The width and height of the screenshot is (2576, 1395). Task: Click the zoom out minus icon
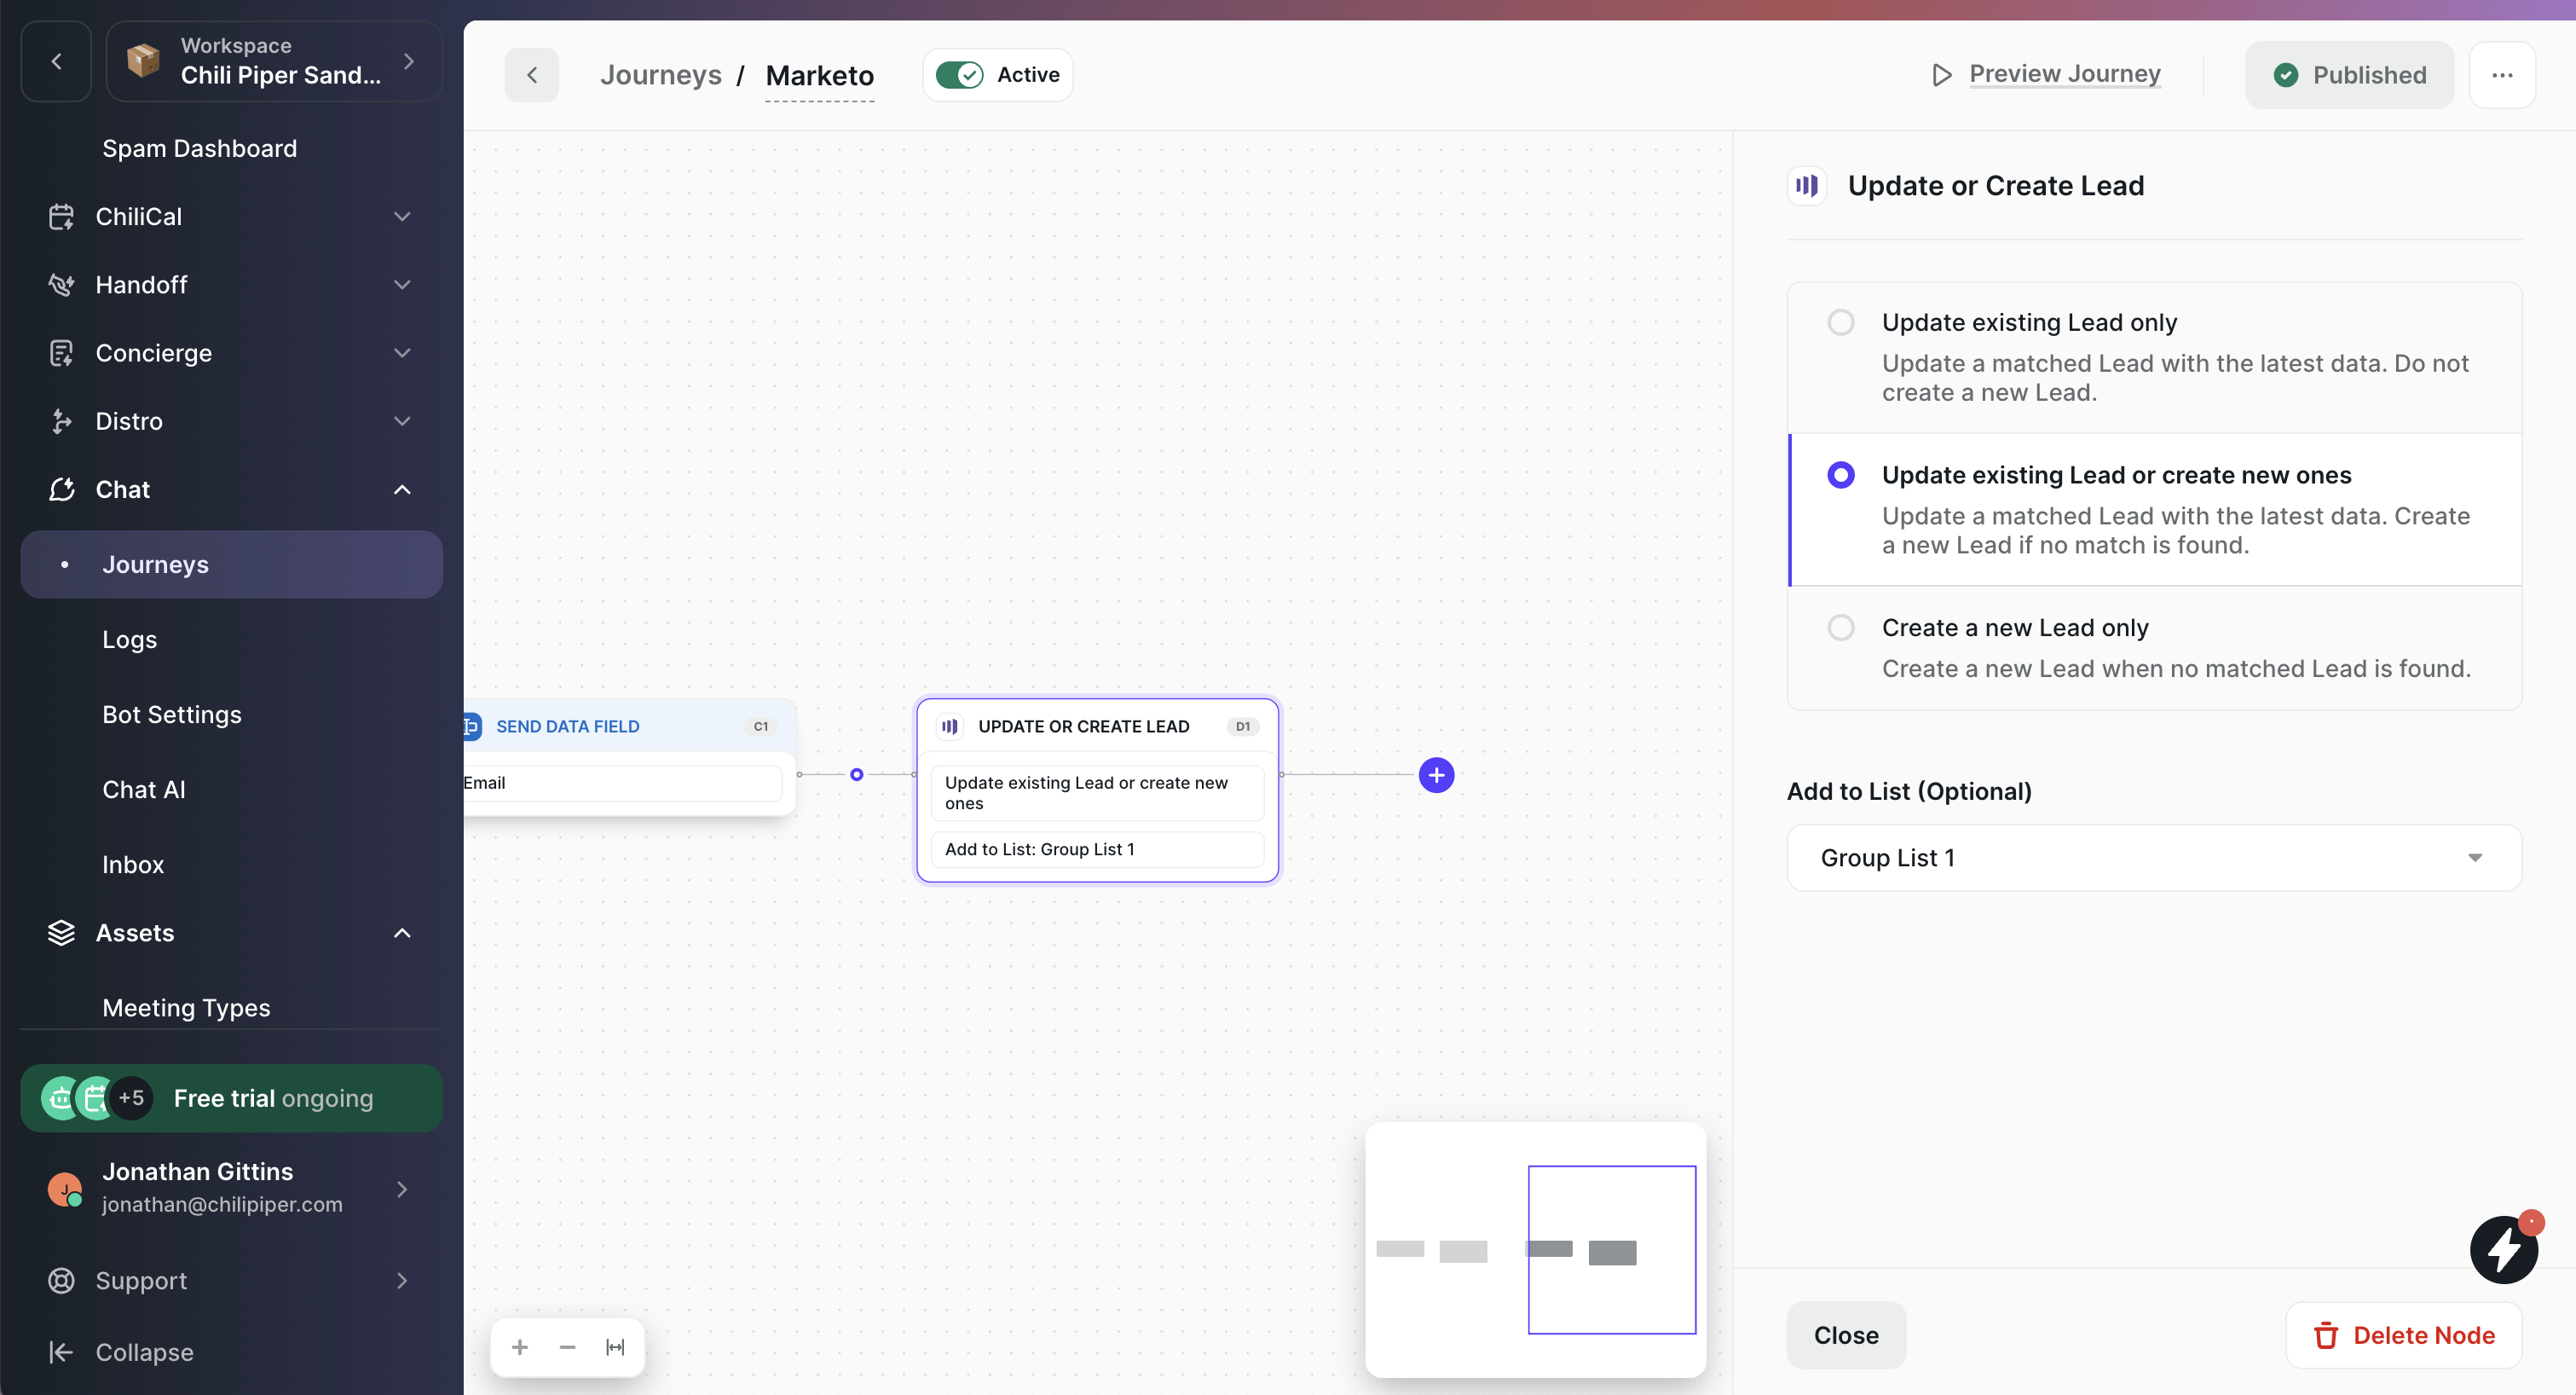pyautogui.click(x=567, y=1347)
